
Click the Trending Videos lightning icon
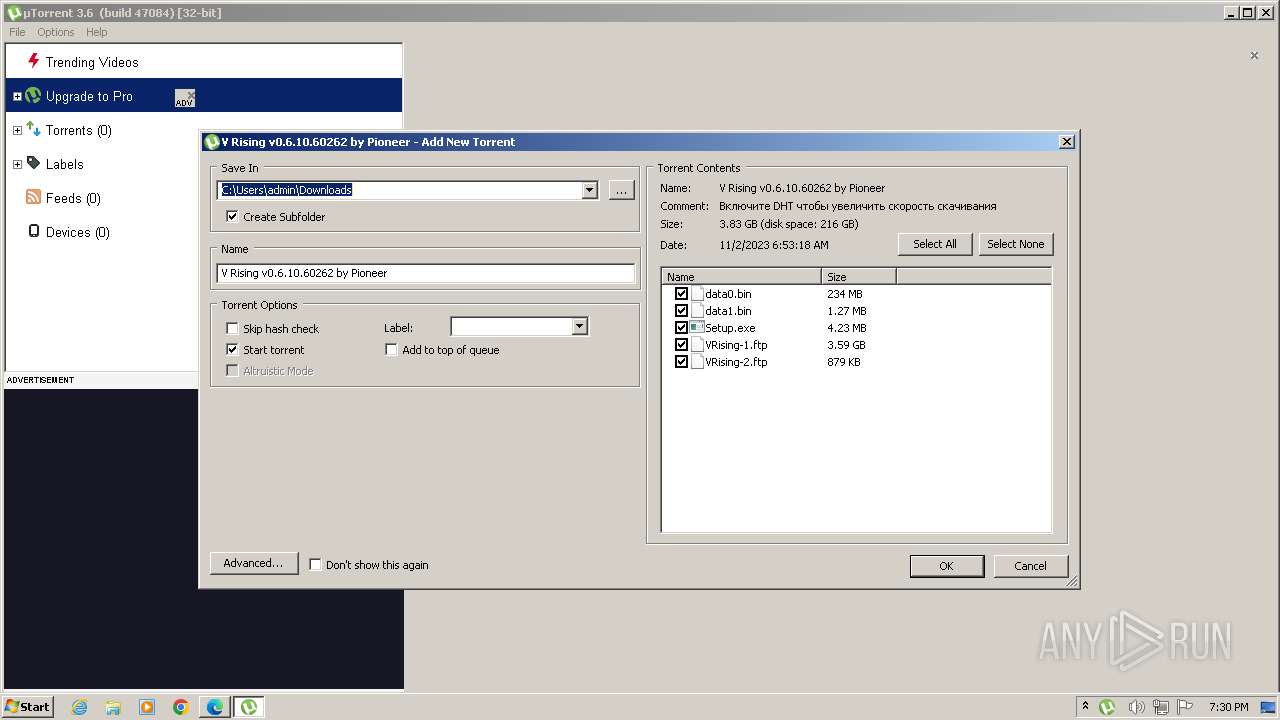(33, 61)
